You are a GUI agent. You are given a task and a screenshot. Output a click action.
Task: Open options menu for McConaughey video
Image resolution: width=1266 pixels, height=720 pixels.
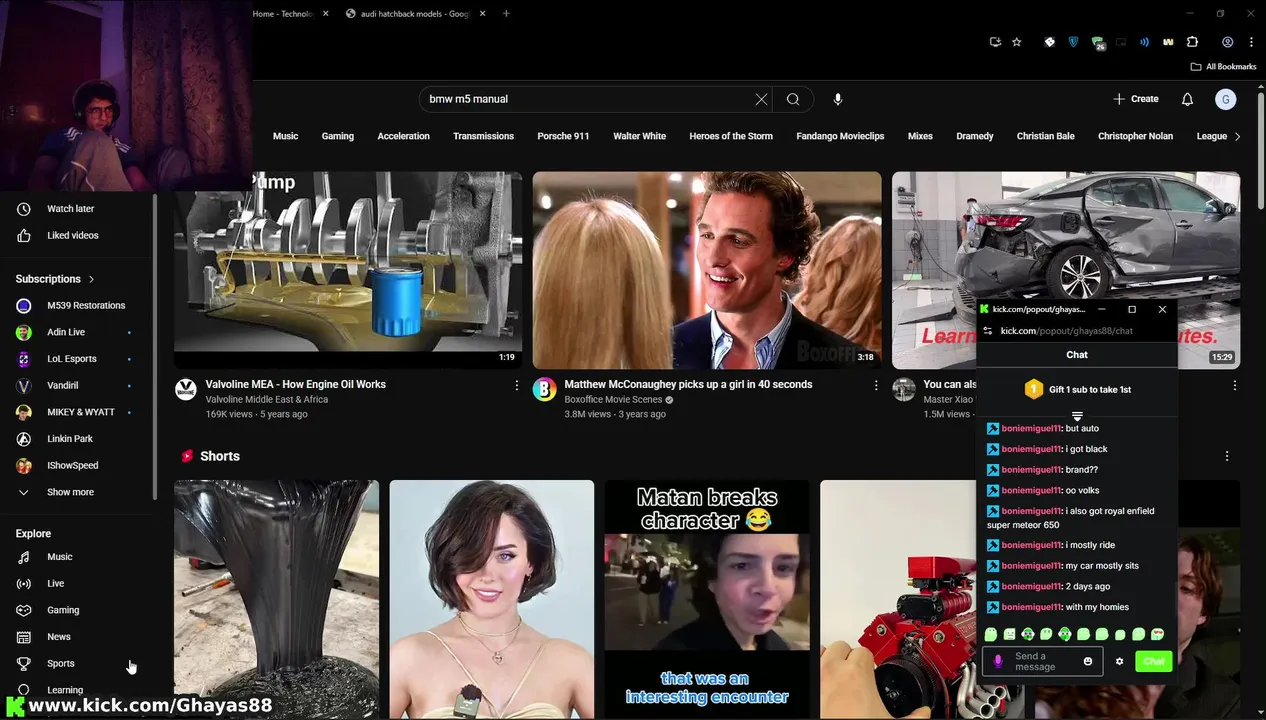876,385
